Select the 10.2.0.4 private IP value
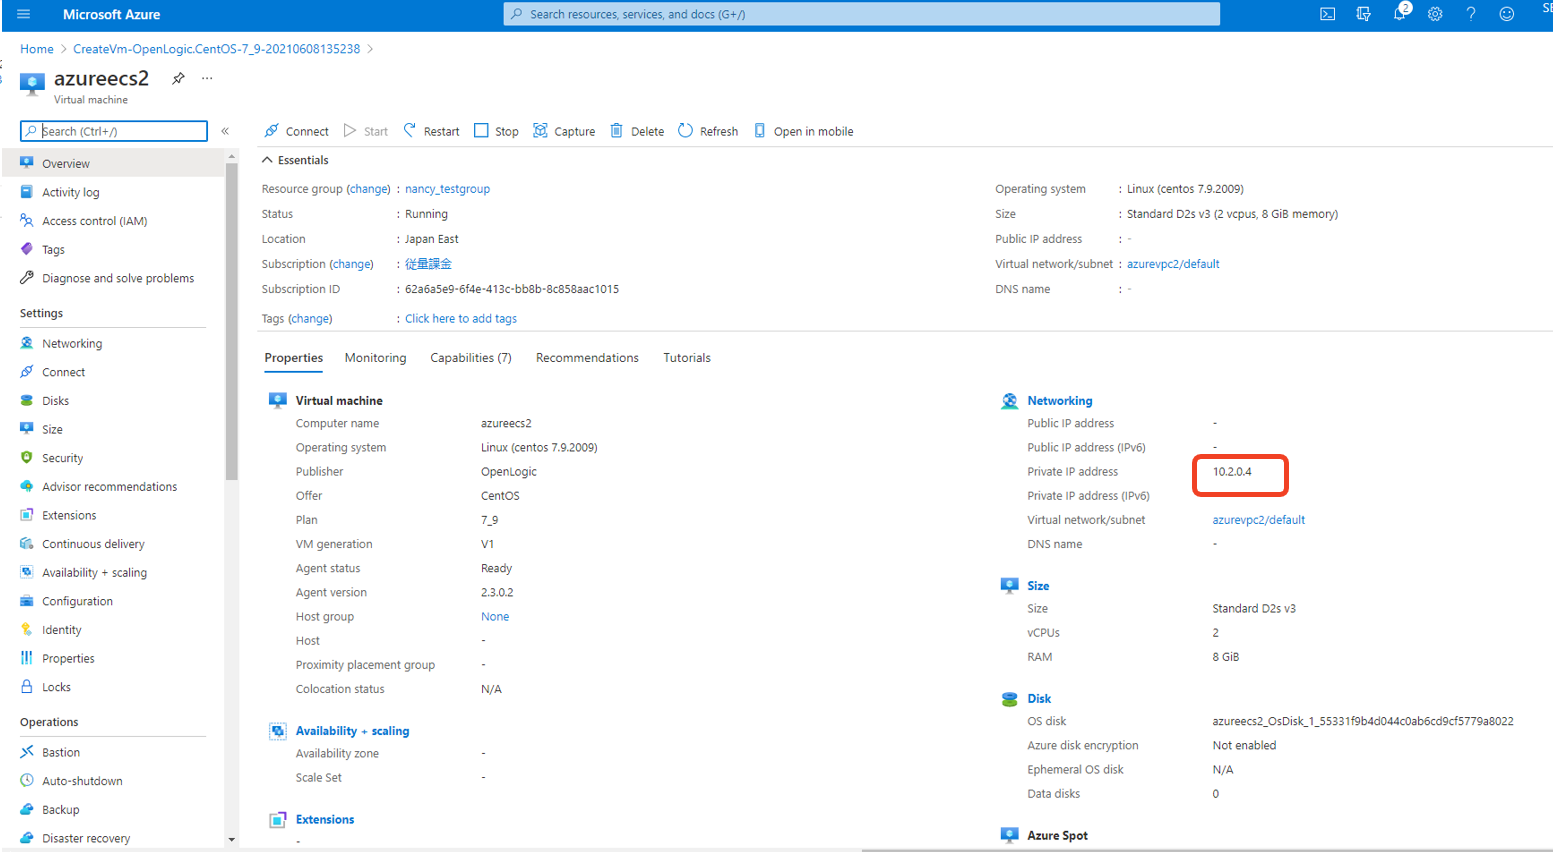 pyautogui.click(x=1232, y=472)
